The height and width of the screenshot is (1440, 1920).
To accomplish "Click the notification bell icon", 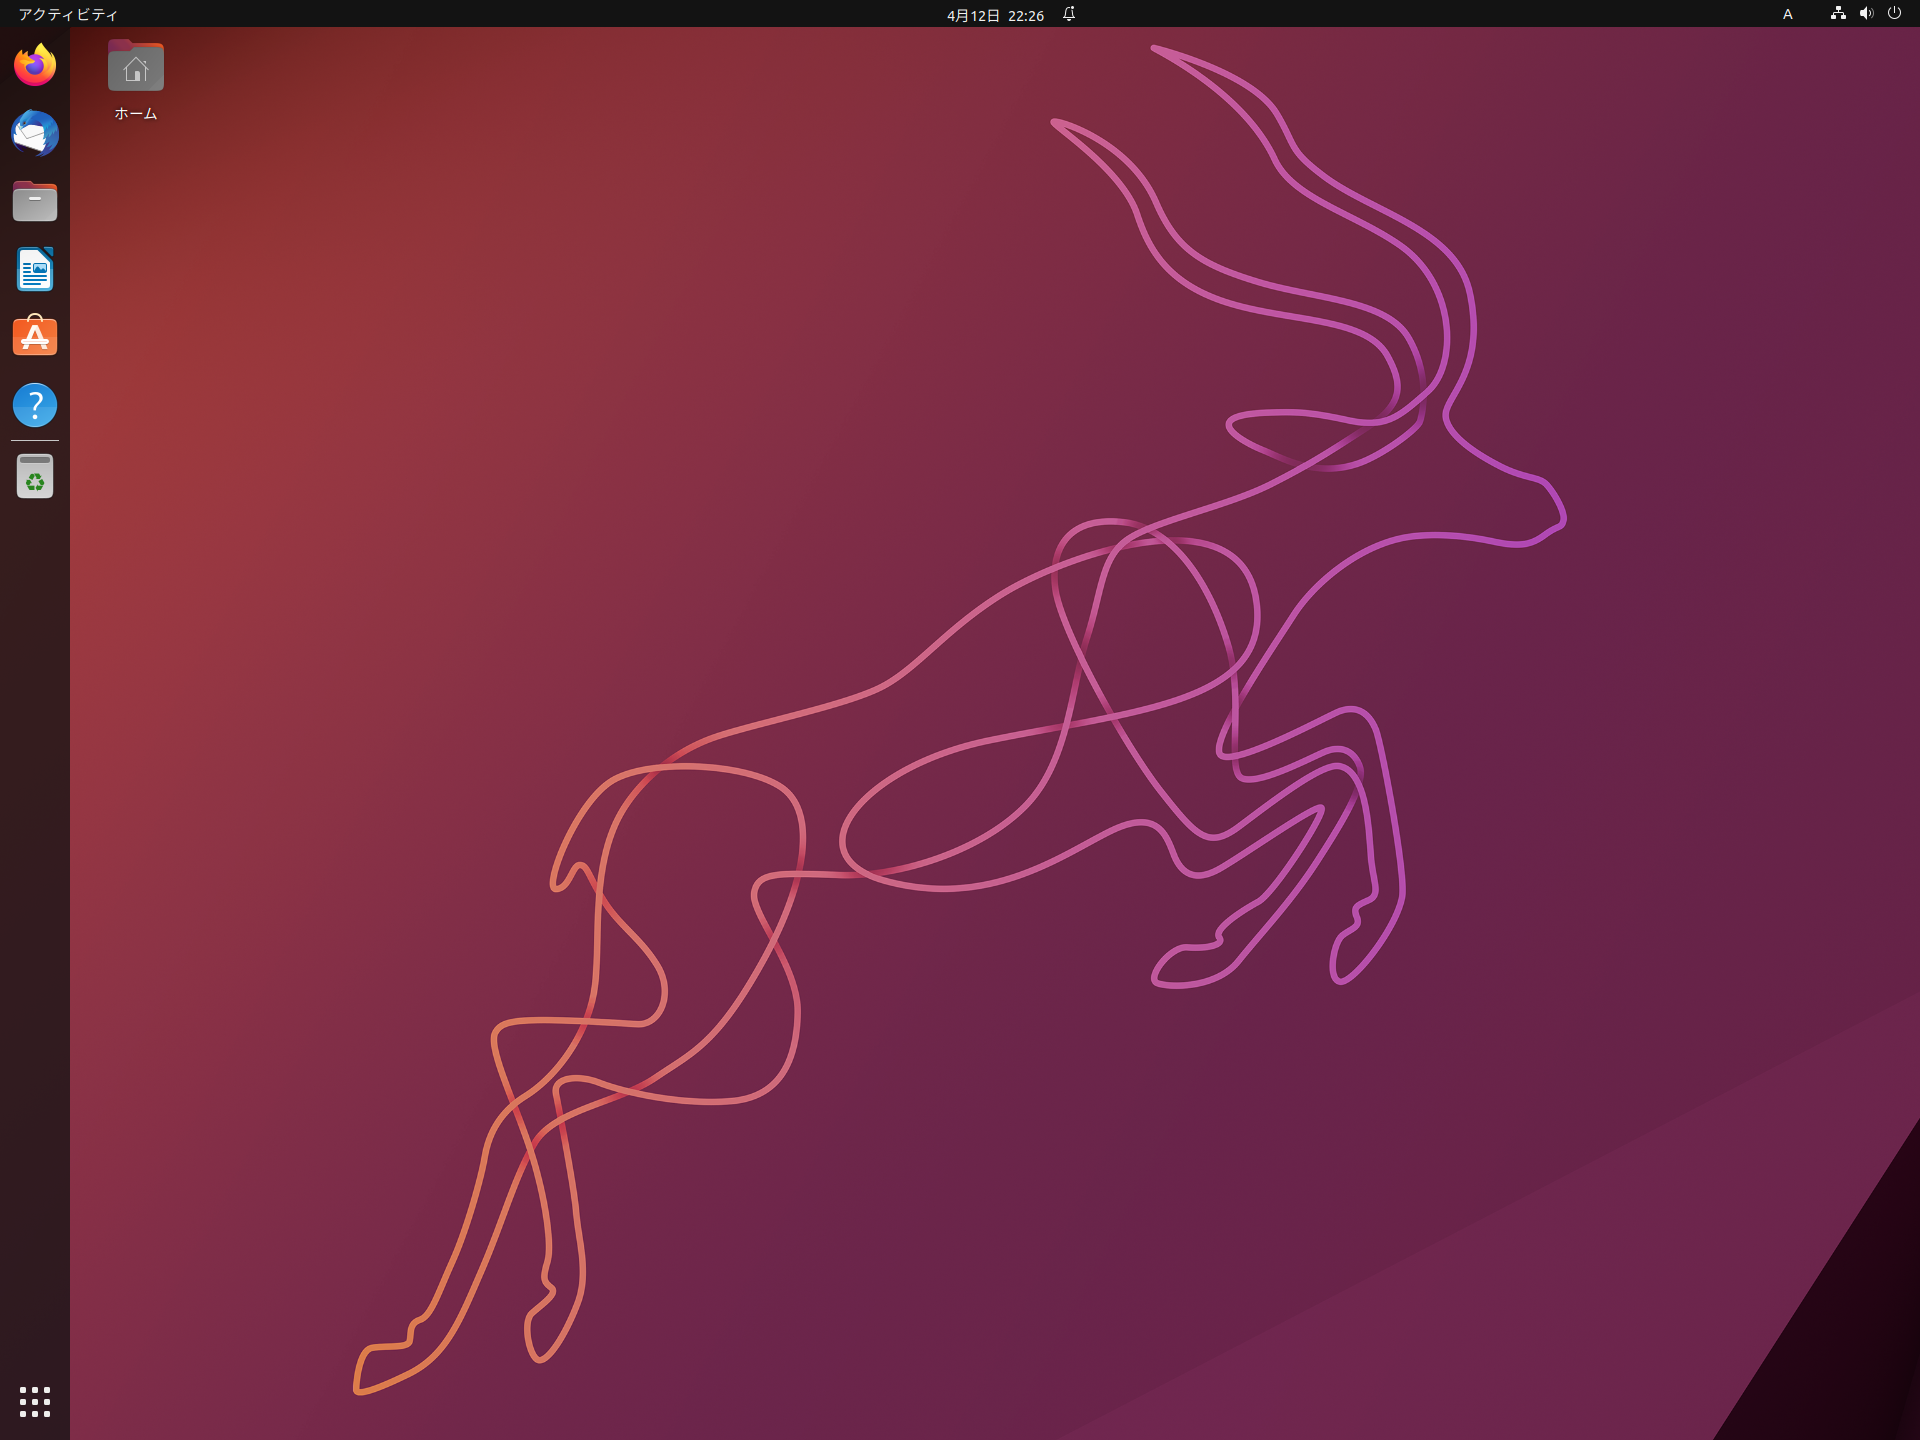I will (x=1069, y=14).
